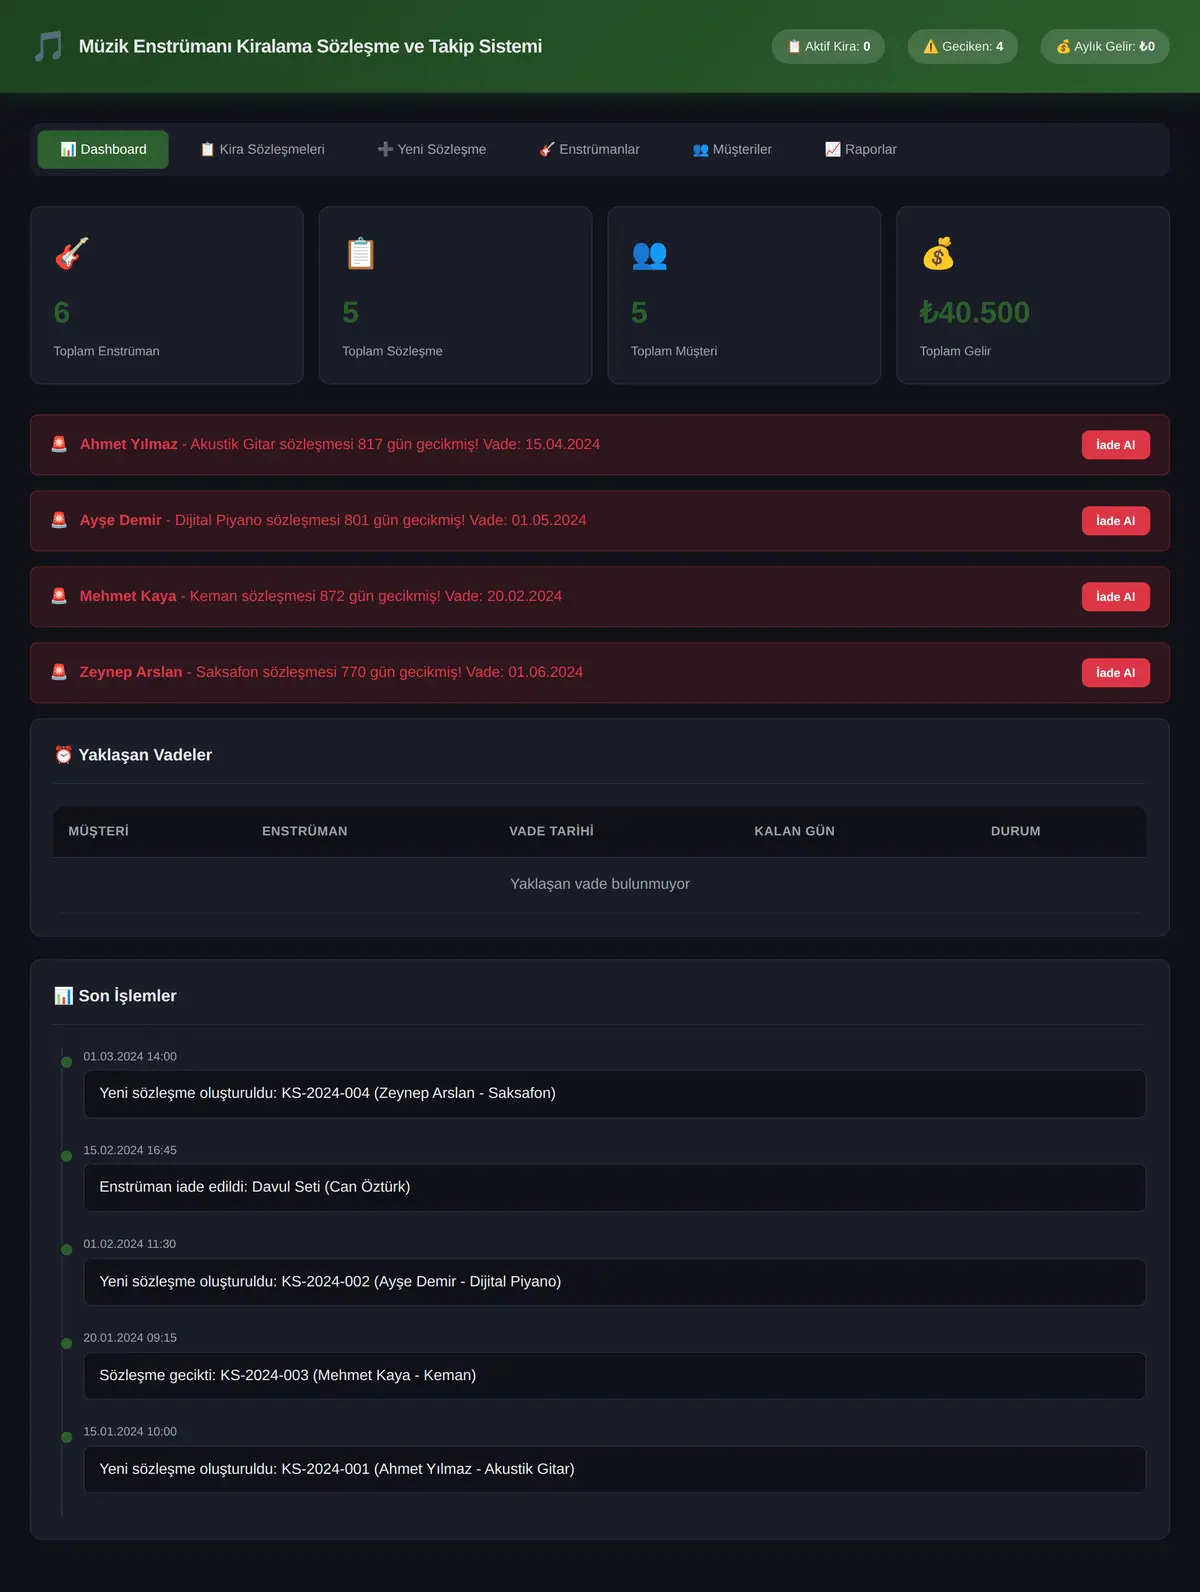Click the 20.01.2024 09:15 timestamp
The image size is (1200, 1592).
coord(130,1338)
